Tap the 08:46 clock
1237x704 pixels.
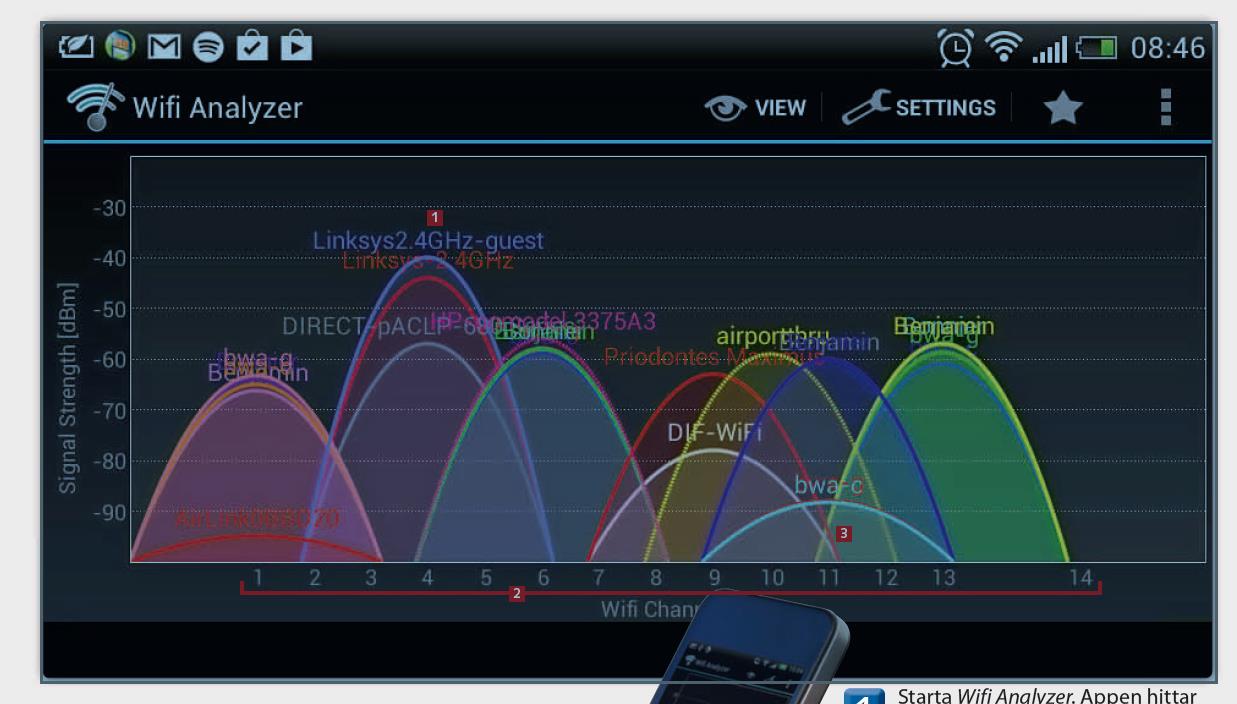(1167, 48)
